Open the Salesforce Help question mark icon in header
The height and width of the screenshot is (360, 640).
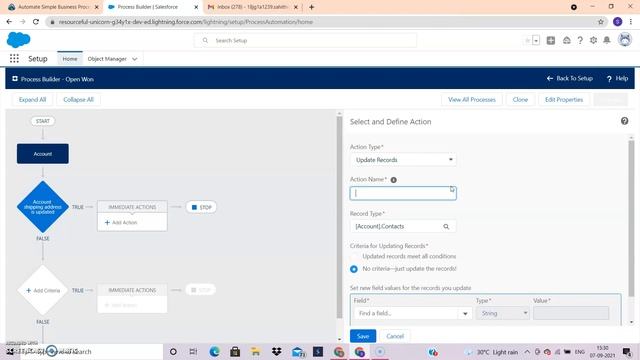tap(580, 40)
